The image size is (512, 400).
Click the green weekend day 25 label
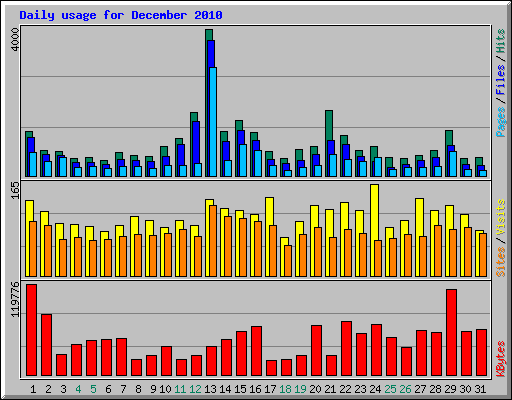(x=390, y=389)
